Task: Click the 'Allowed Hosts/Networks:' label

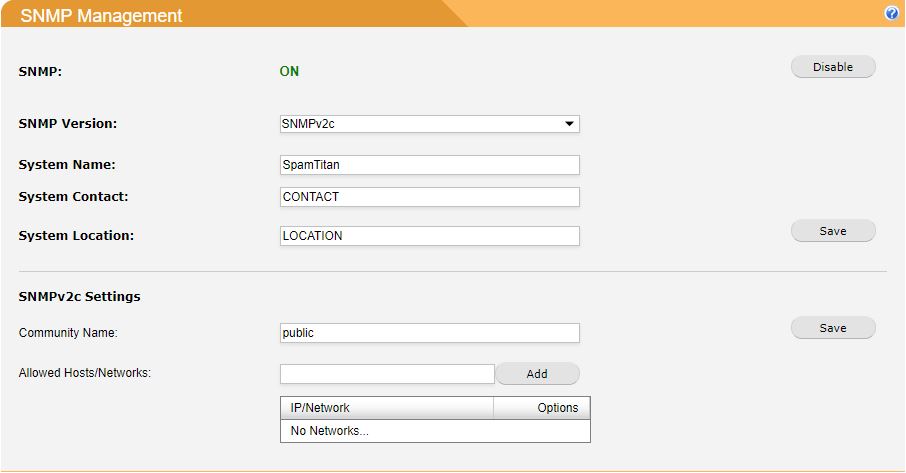Action: (85, 373)
